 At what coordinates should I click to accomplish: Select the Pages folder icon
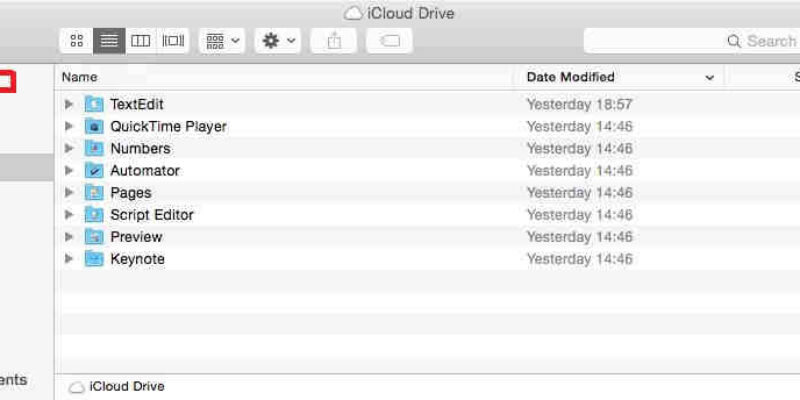point(94,192)
